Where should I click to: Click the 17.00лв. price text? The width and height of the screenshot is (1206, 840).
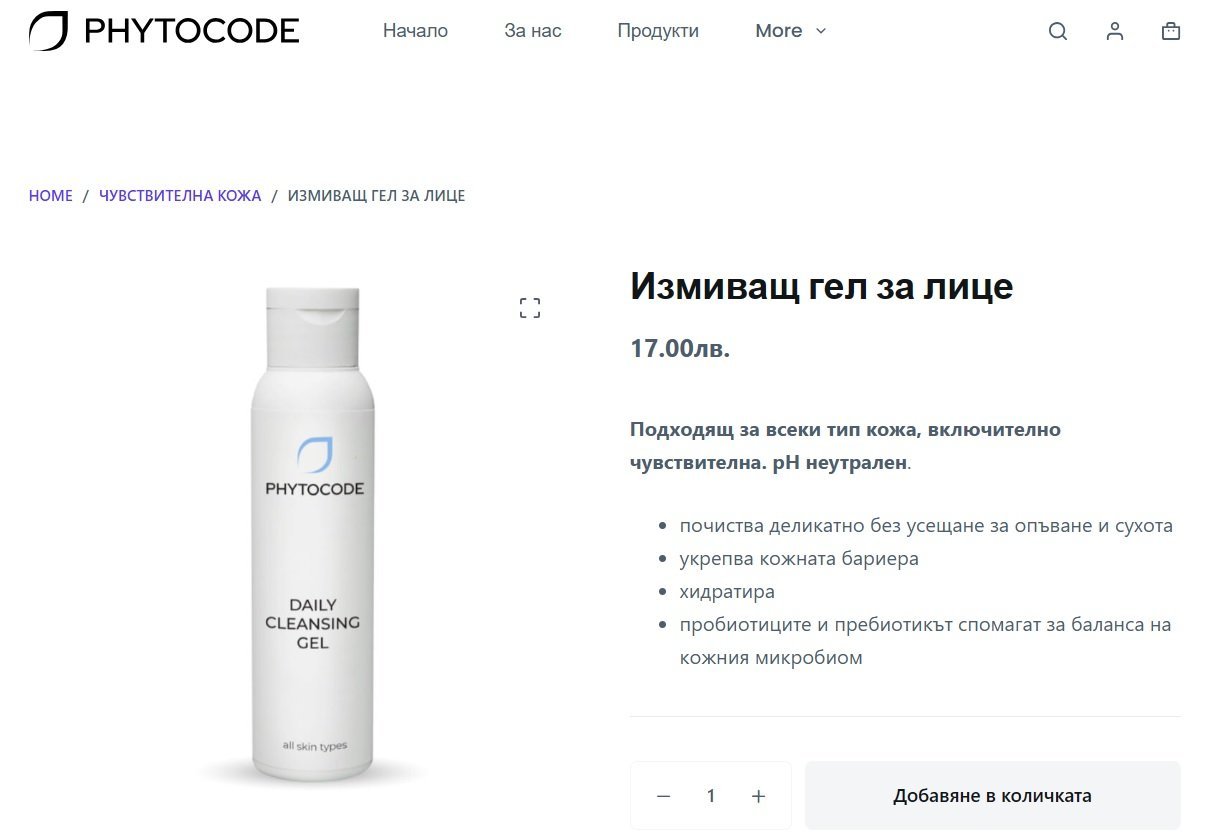point(680,349)
